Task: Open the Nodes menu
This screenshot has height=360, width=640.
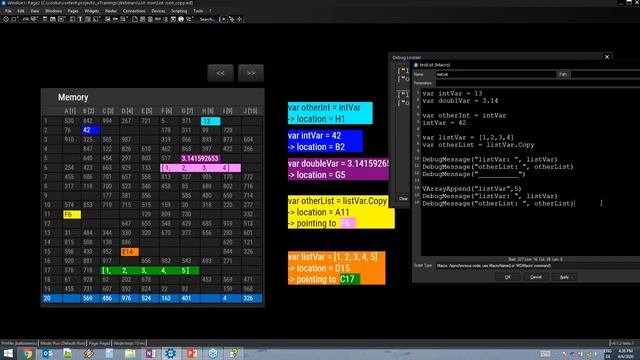Action: point(111,11)
